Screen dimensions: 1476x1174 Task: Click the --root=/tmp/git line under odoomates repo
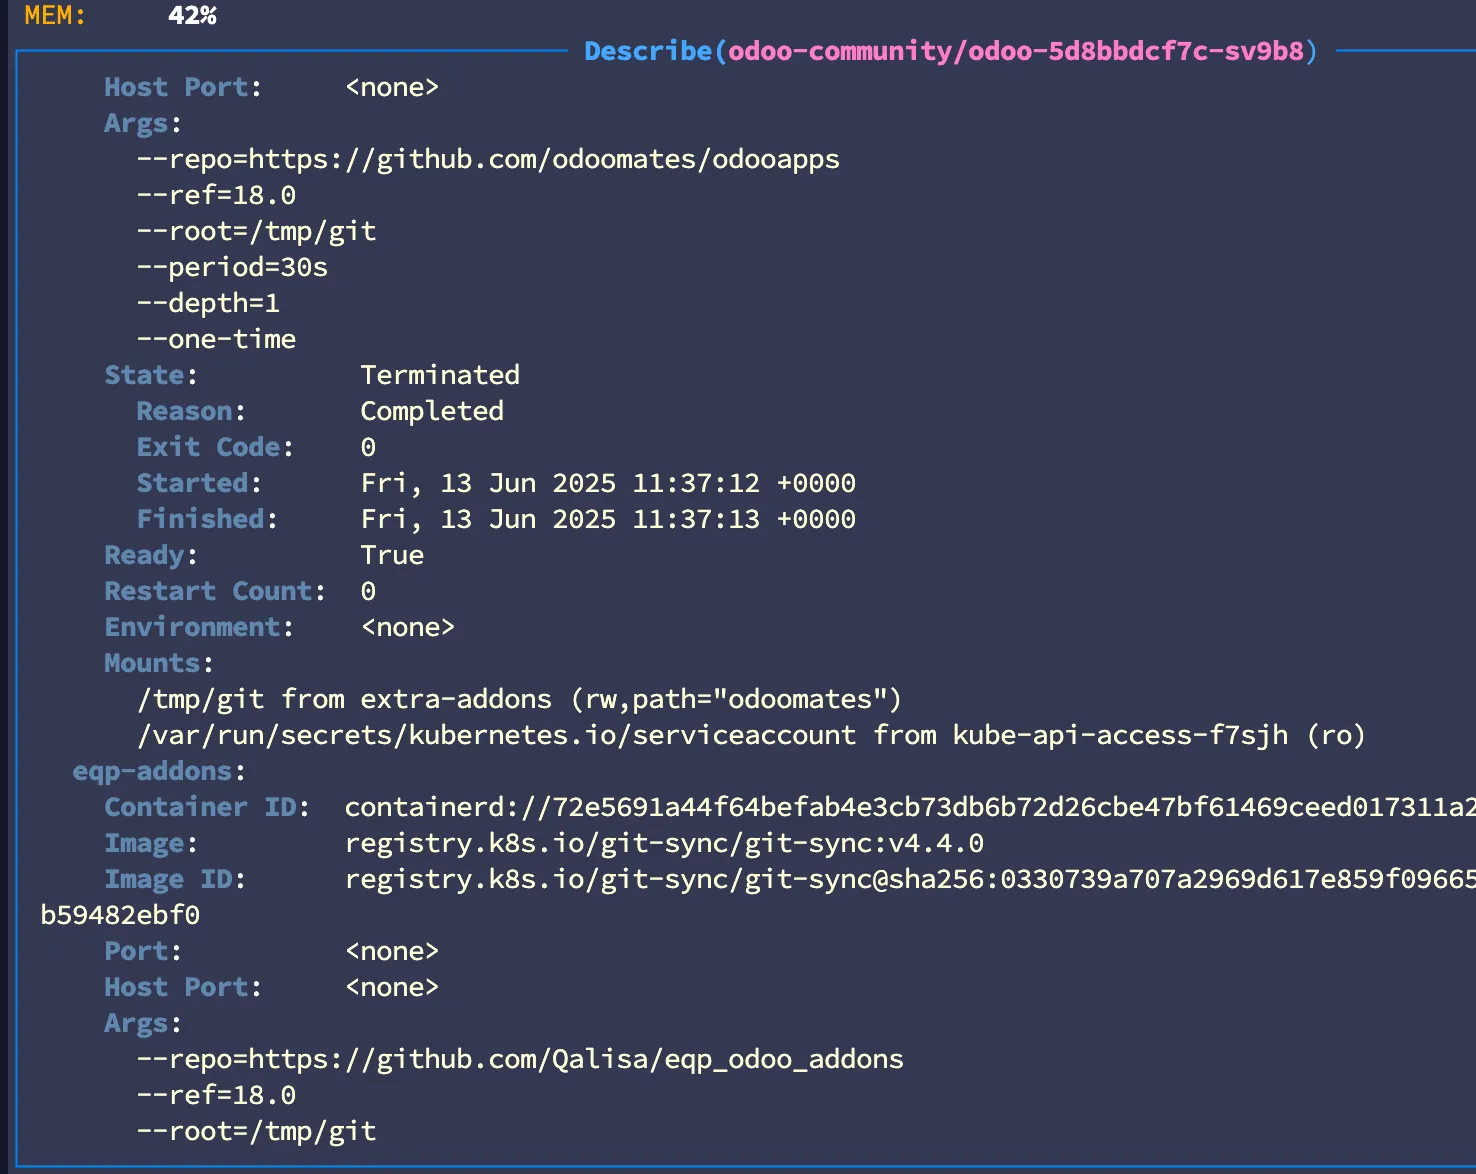click(256, 231)
